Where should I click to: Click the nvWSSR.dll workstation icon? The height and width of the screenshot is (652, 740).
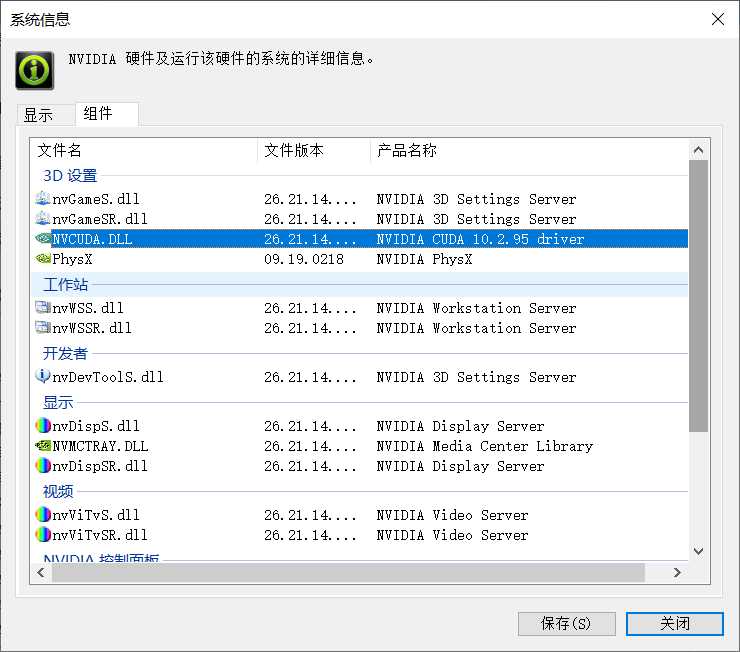pos(42,327)
